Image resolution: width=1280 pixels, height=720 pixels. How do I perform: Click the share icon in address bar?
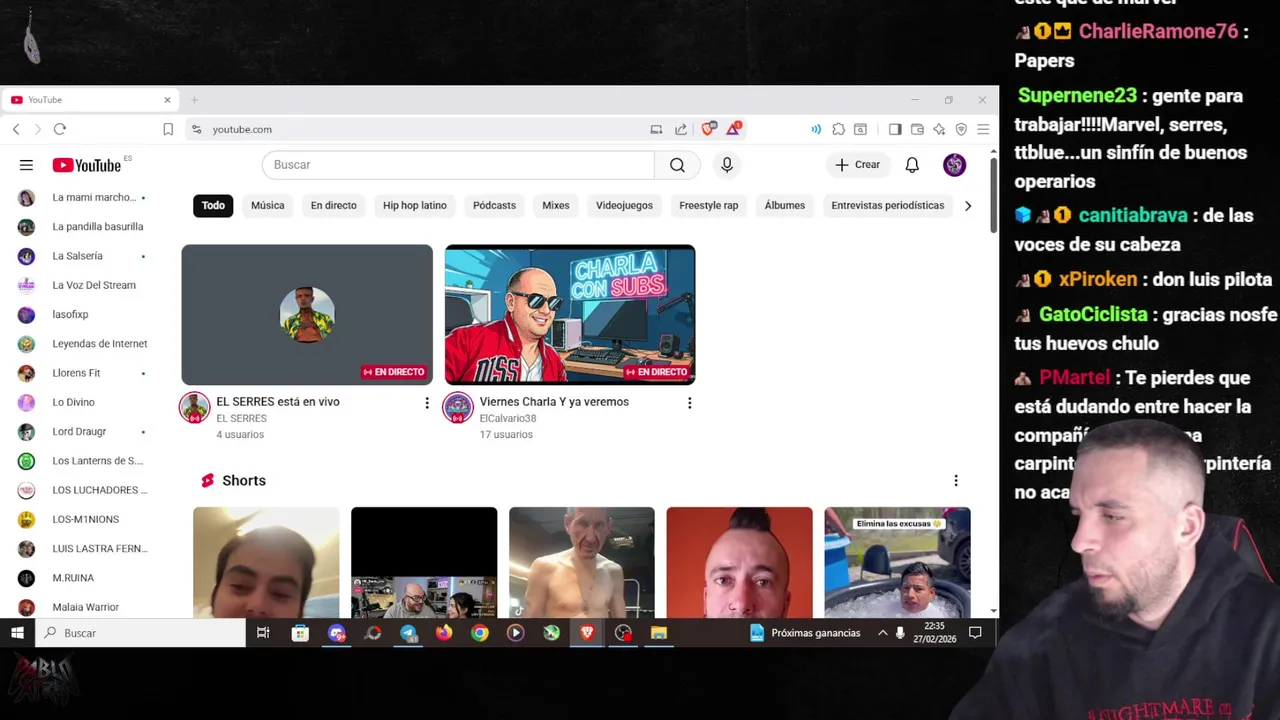pyautogui.click(x=681, y=129)
